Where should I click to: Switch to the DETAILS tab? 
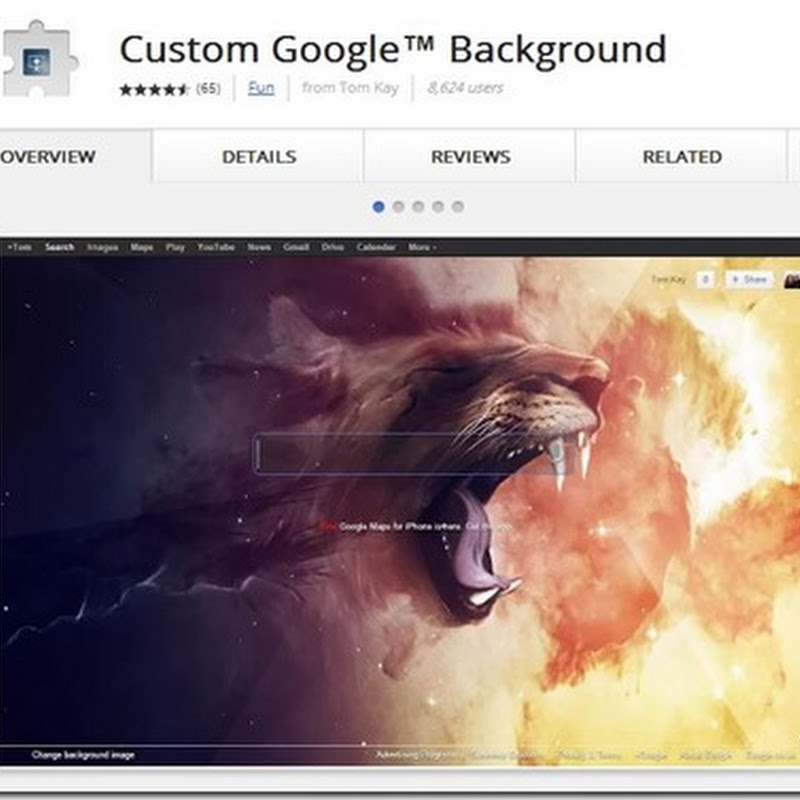259,156
